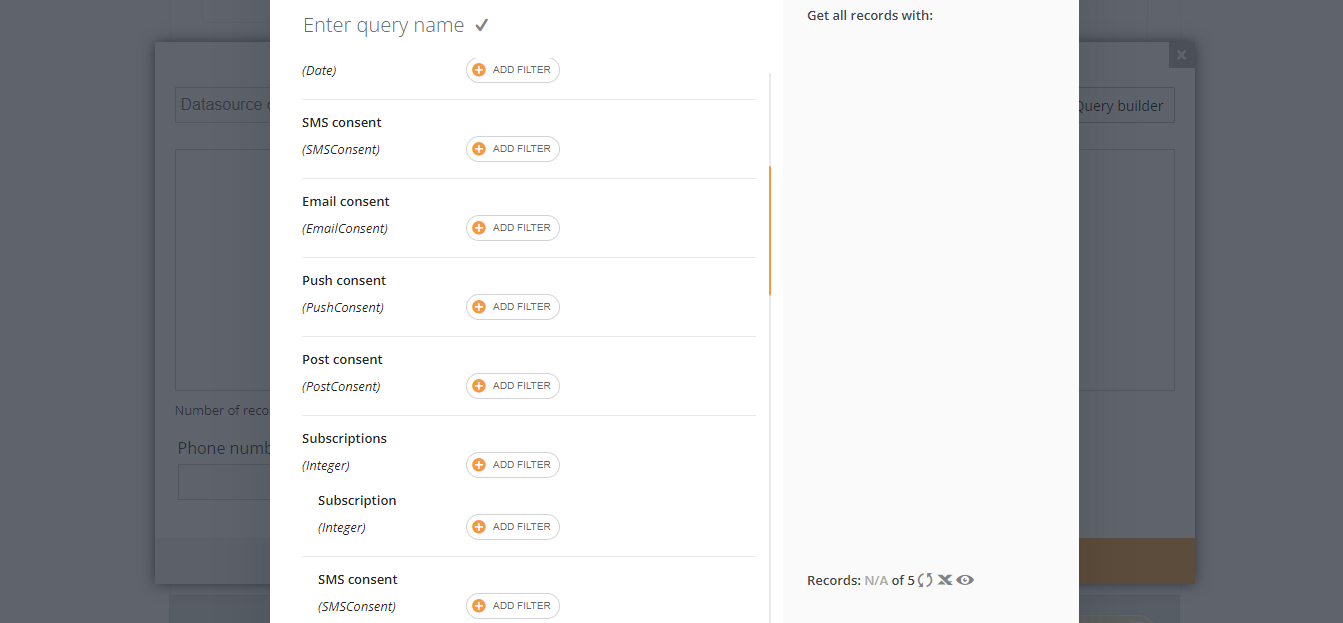Click the Query builder button

(1120, 106)
